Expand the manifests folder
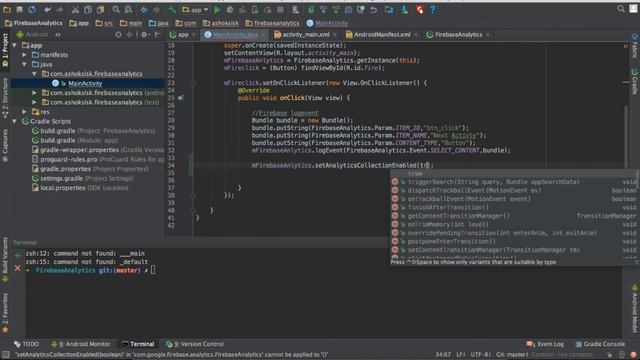The width and height of the screenshot is (640, 360). click(24, 55)
